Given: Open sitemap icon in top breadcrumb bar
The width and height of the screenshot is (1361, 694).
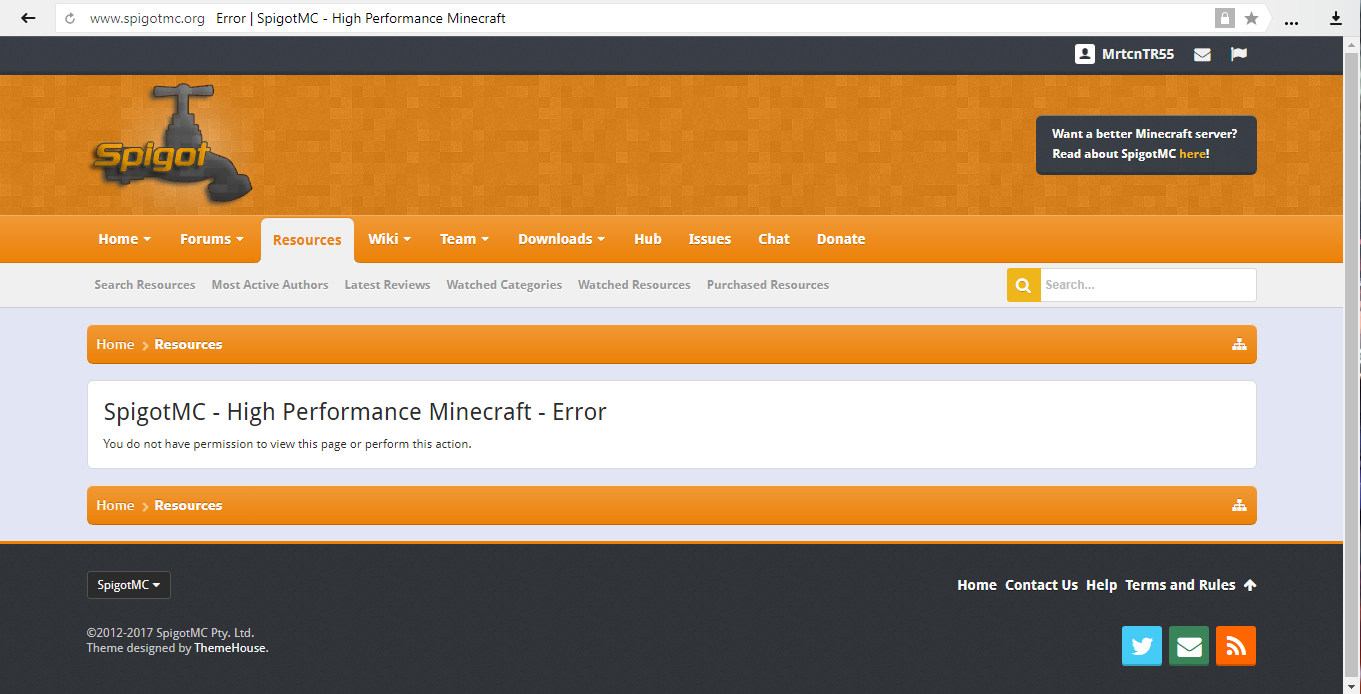Looking at the screenshot, I should 1239,344.
